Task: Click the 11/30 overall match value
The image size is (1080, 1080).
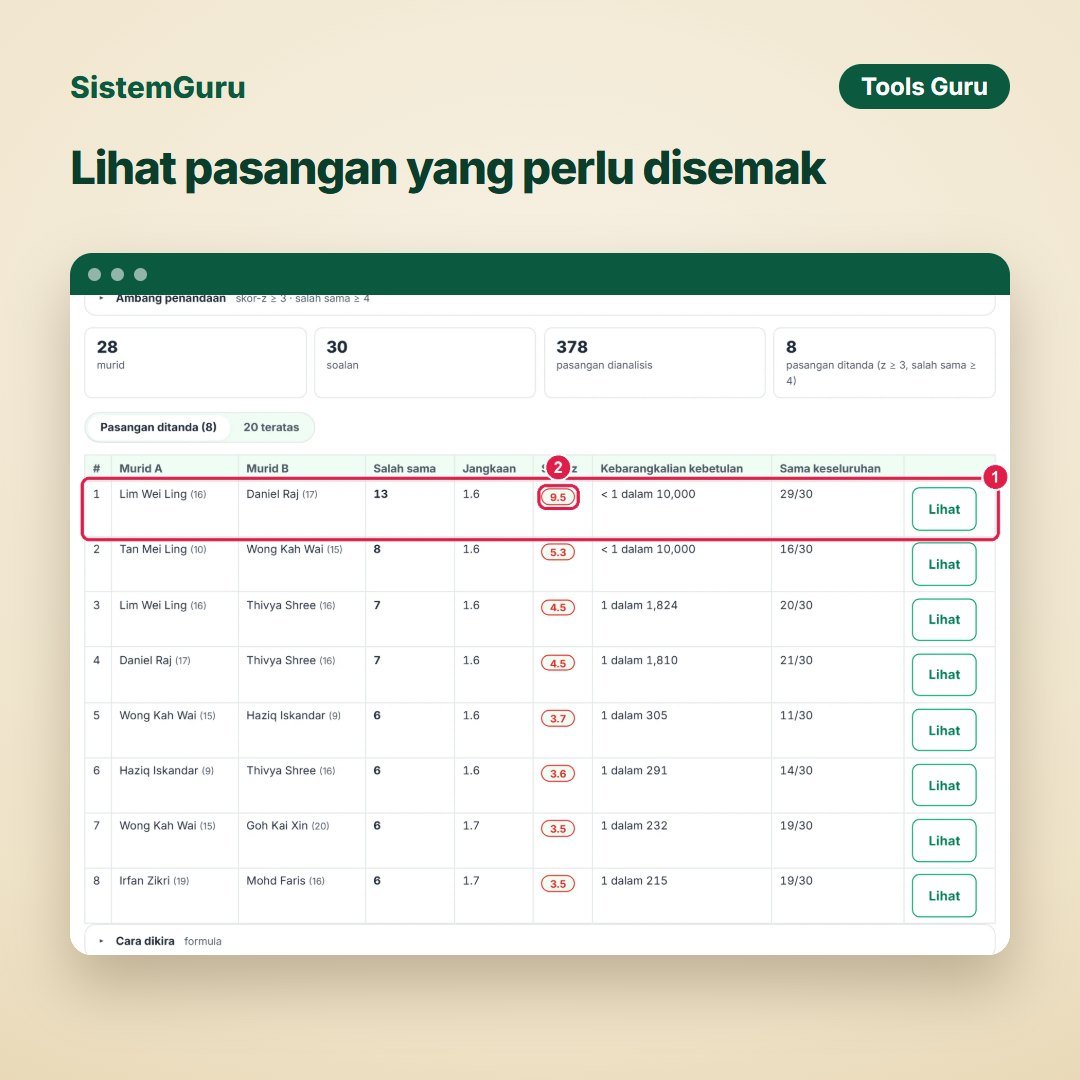Action: [796, 715]
